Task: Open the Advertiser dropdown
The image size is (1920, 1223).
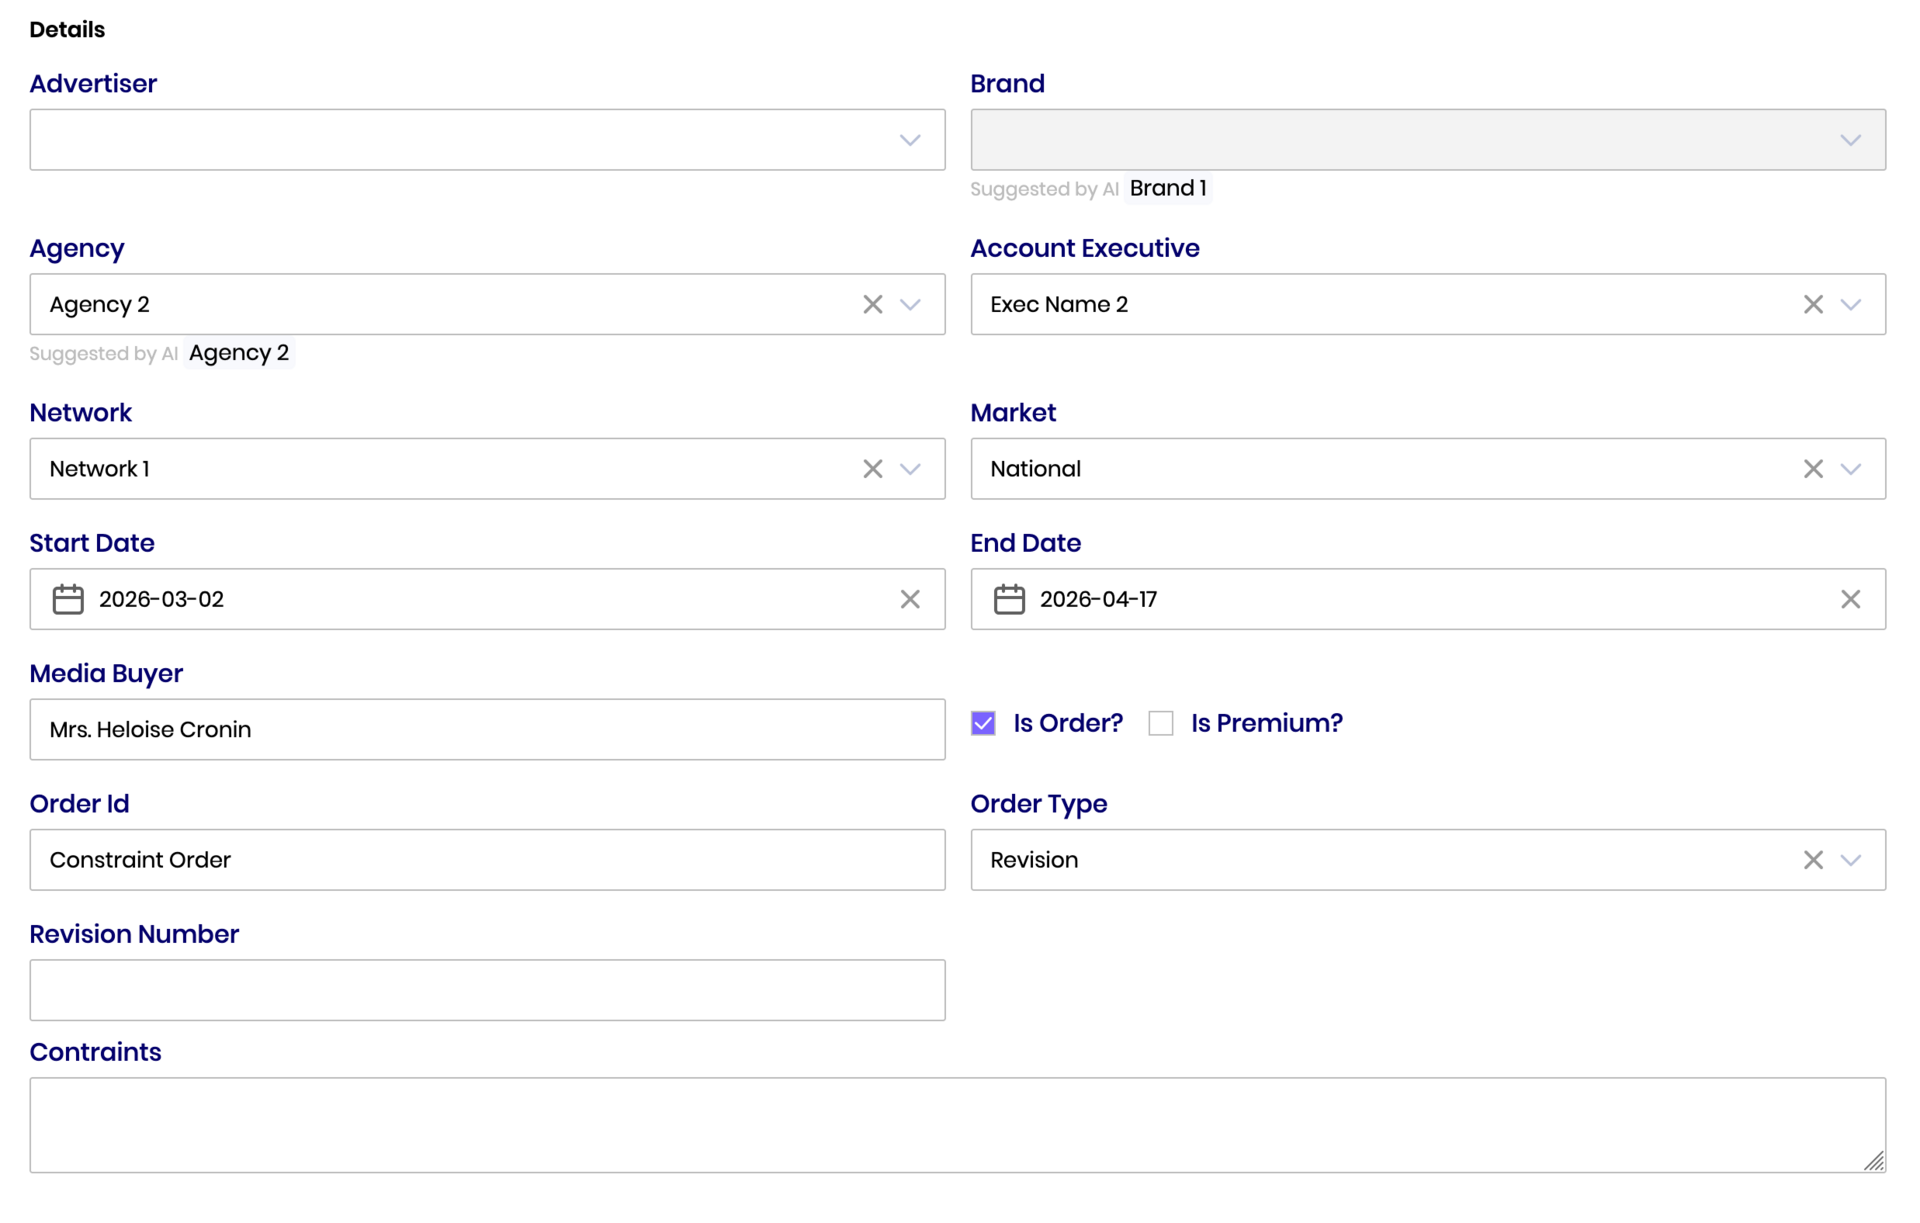Action: (909, 140)
